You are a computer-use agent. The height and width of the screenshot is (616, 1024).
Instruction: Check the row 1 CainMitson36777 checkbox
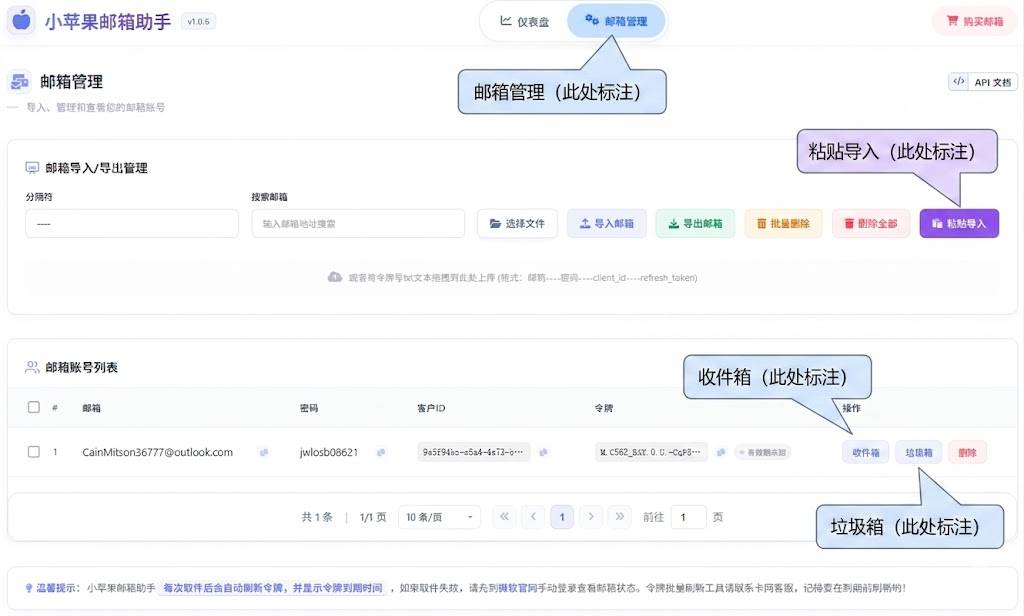tap(34, 451)
